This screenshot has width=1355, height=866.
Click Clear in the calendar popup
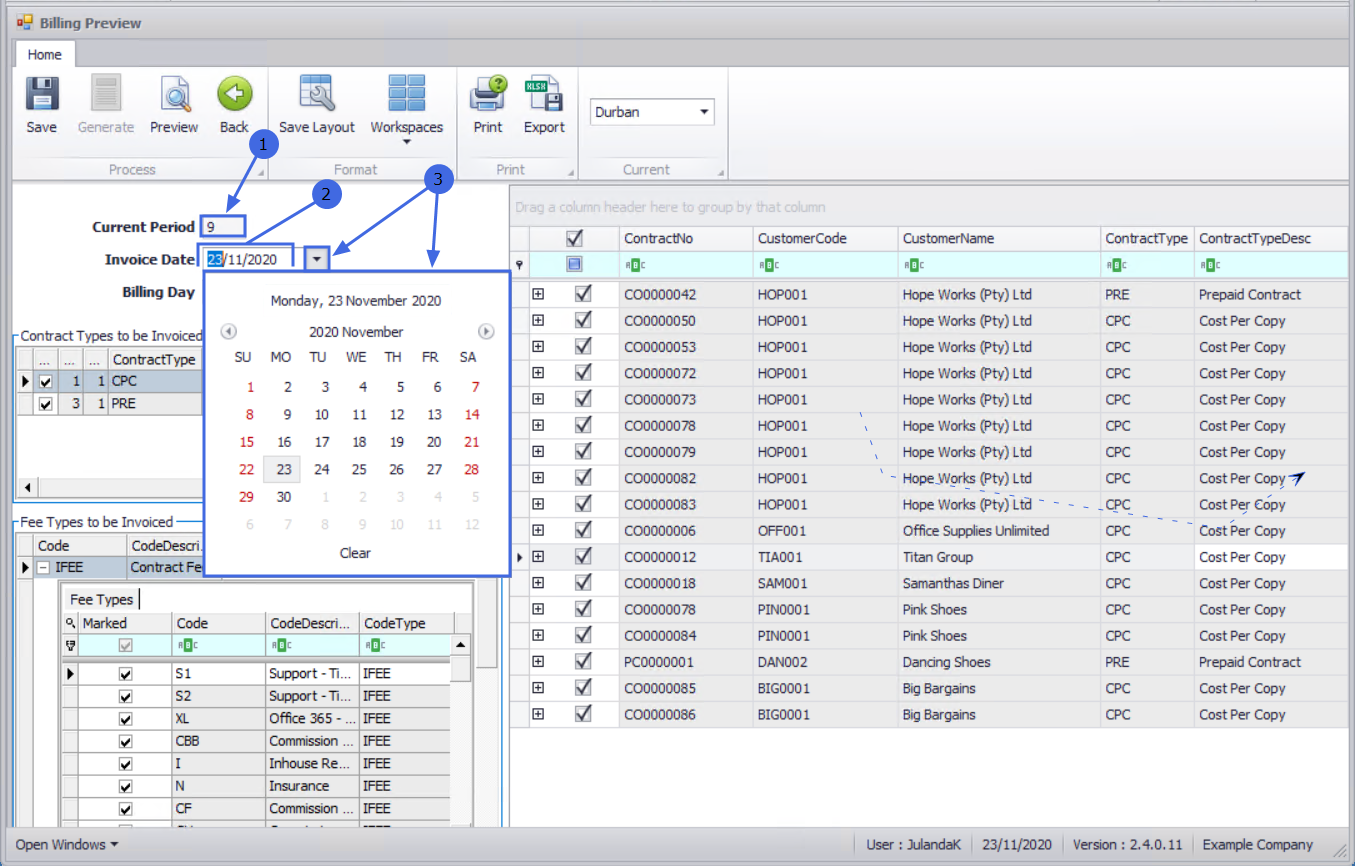point(355,553)
